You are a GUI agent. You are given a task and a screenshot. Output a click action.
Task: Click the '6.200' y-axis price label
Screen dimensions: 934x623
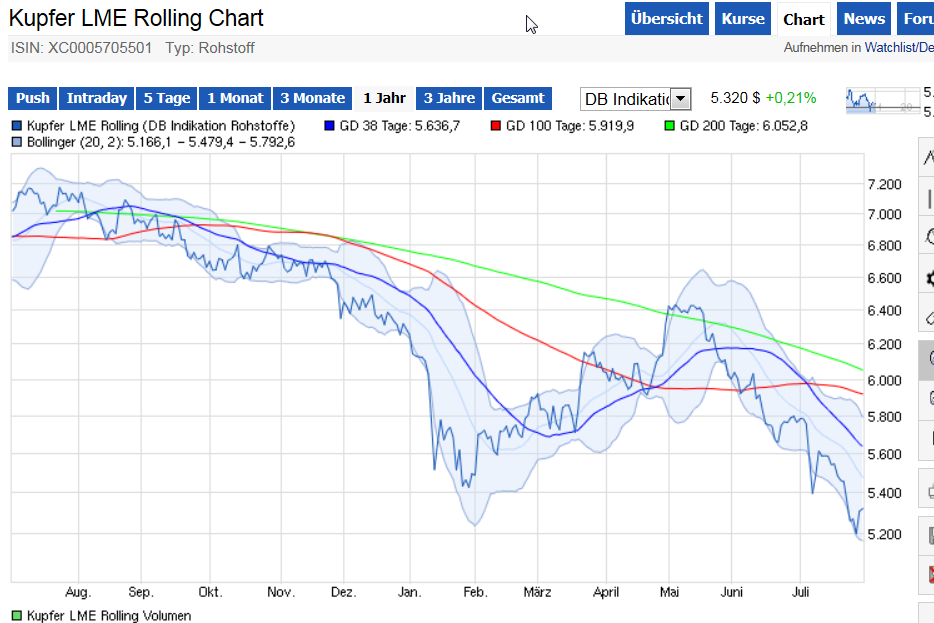(885, 344)
